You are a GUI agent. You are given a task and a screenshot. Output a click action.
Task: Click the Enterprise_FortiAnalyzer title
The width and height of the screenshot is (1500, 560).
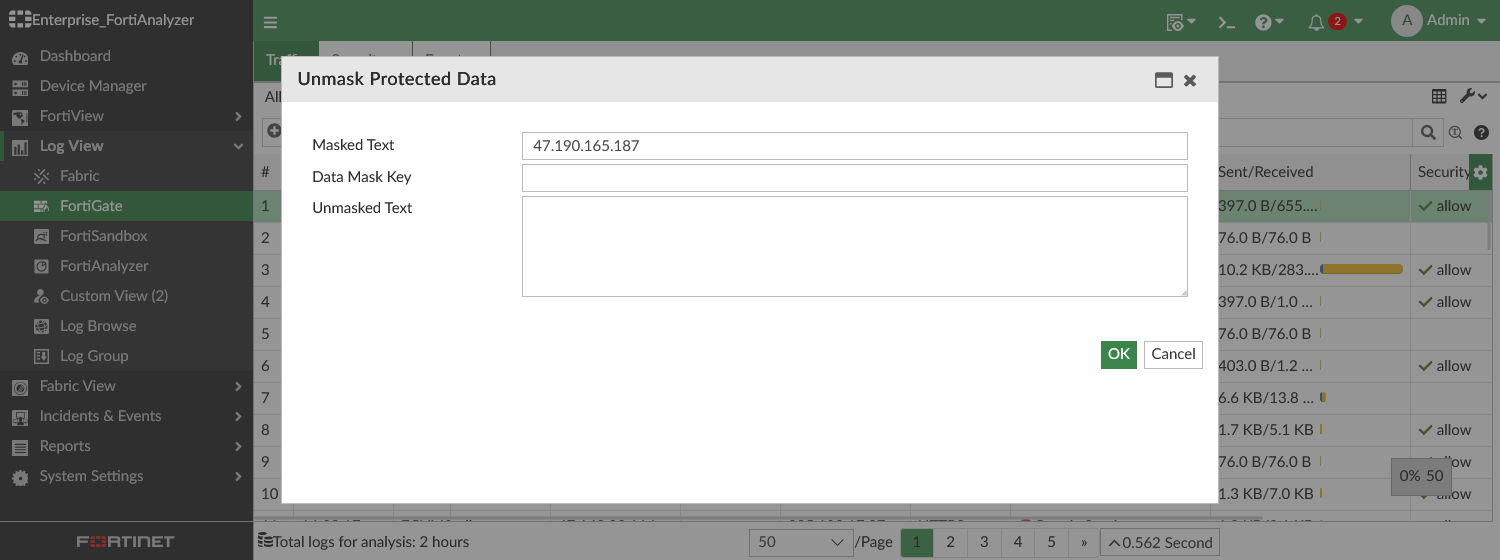101,20
